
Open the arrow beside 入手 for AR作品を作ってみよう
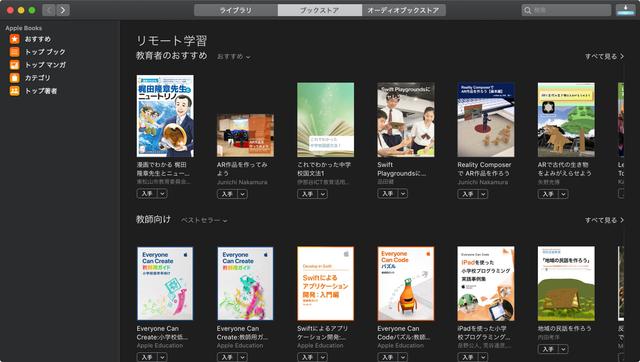coord(243,194)
